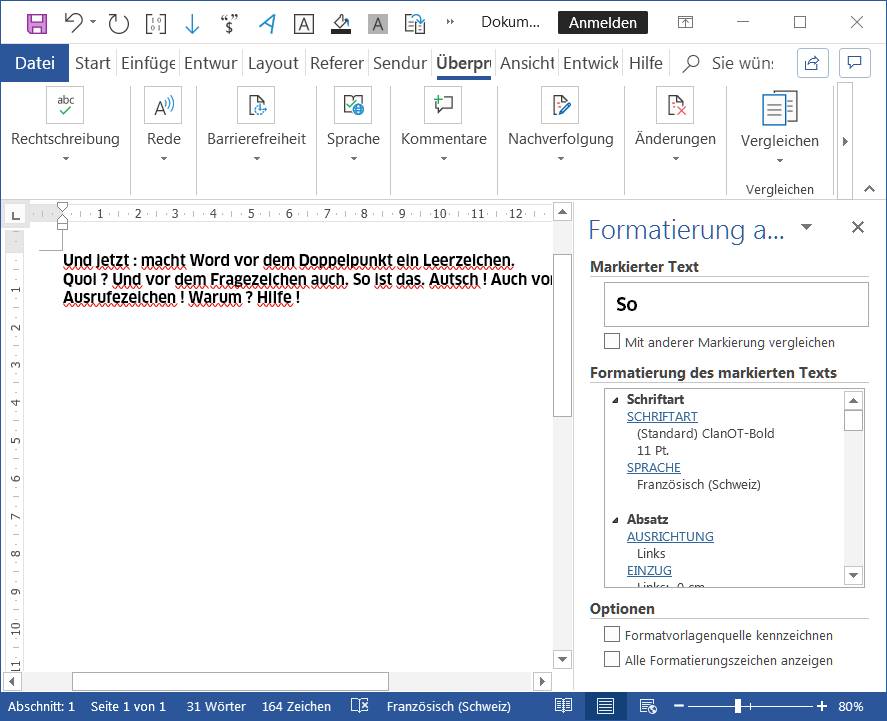Click the Vergleichen compare documents icon
Viewport: 887px width, 721px height.
pyautogui.click(x=780, y=107)
